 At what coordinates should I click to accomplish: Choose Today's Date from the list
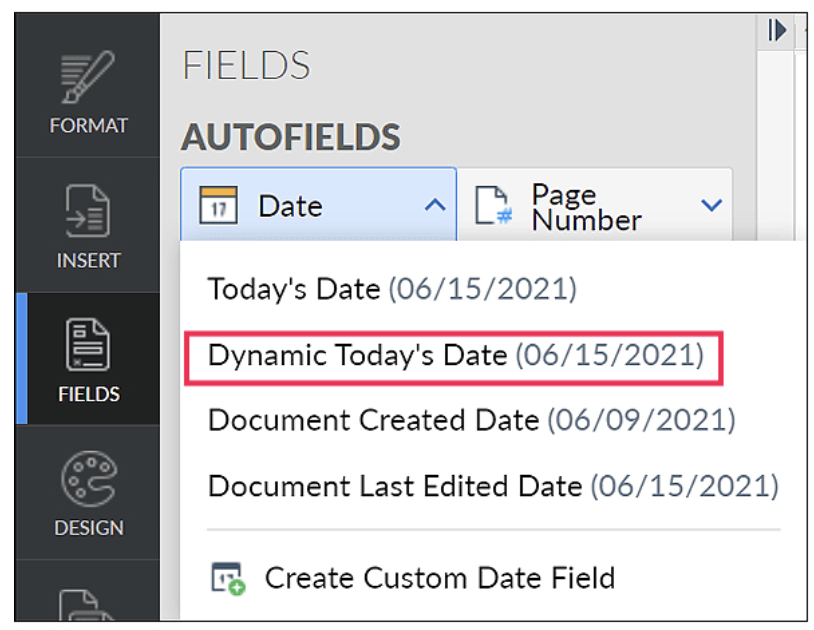pyautogui.click(x=392, y=289)
